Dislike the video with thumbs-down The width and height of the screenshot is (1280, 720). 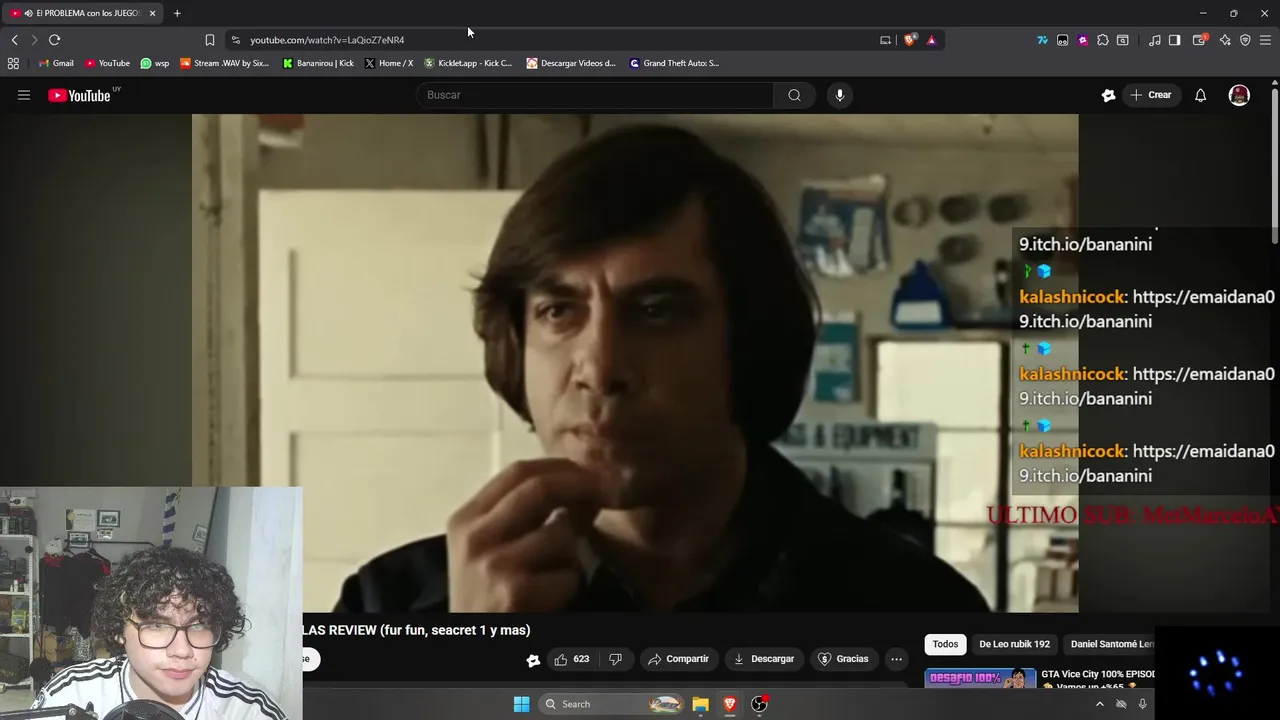(x=615, y=659)
